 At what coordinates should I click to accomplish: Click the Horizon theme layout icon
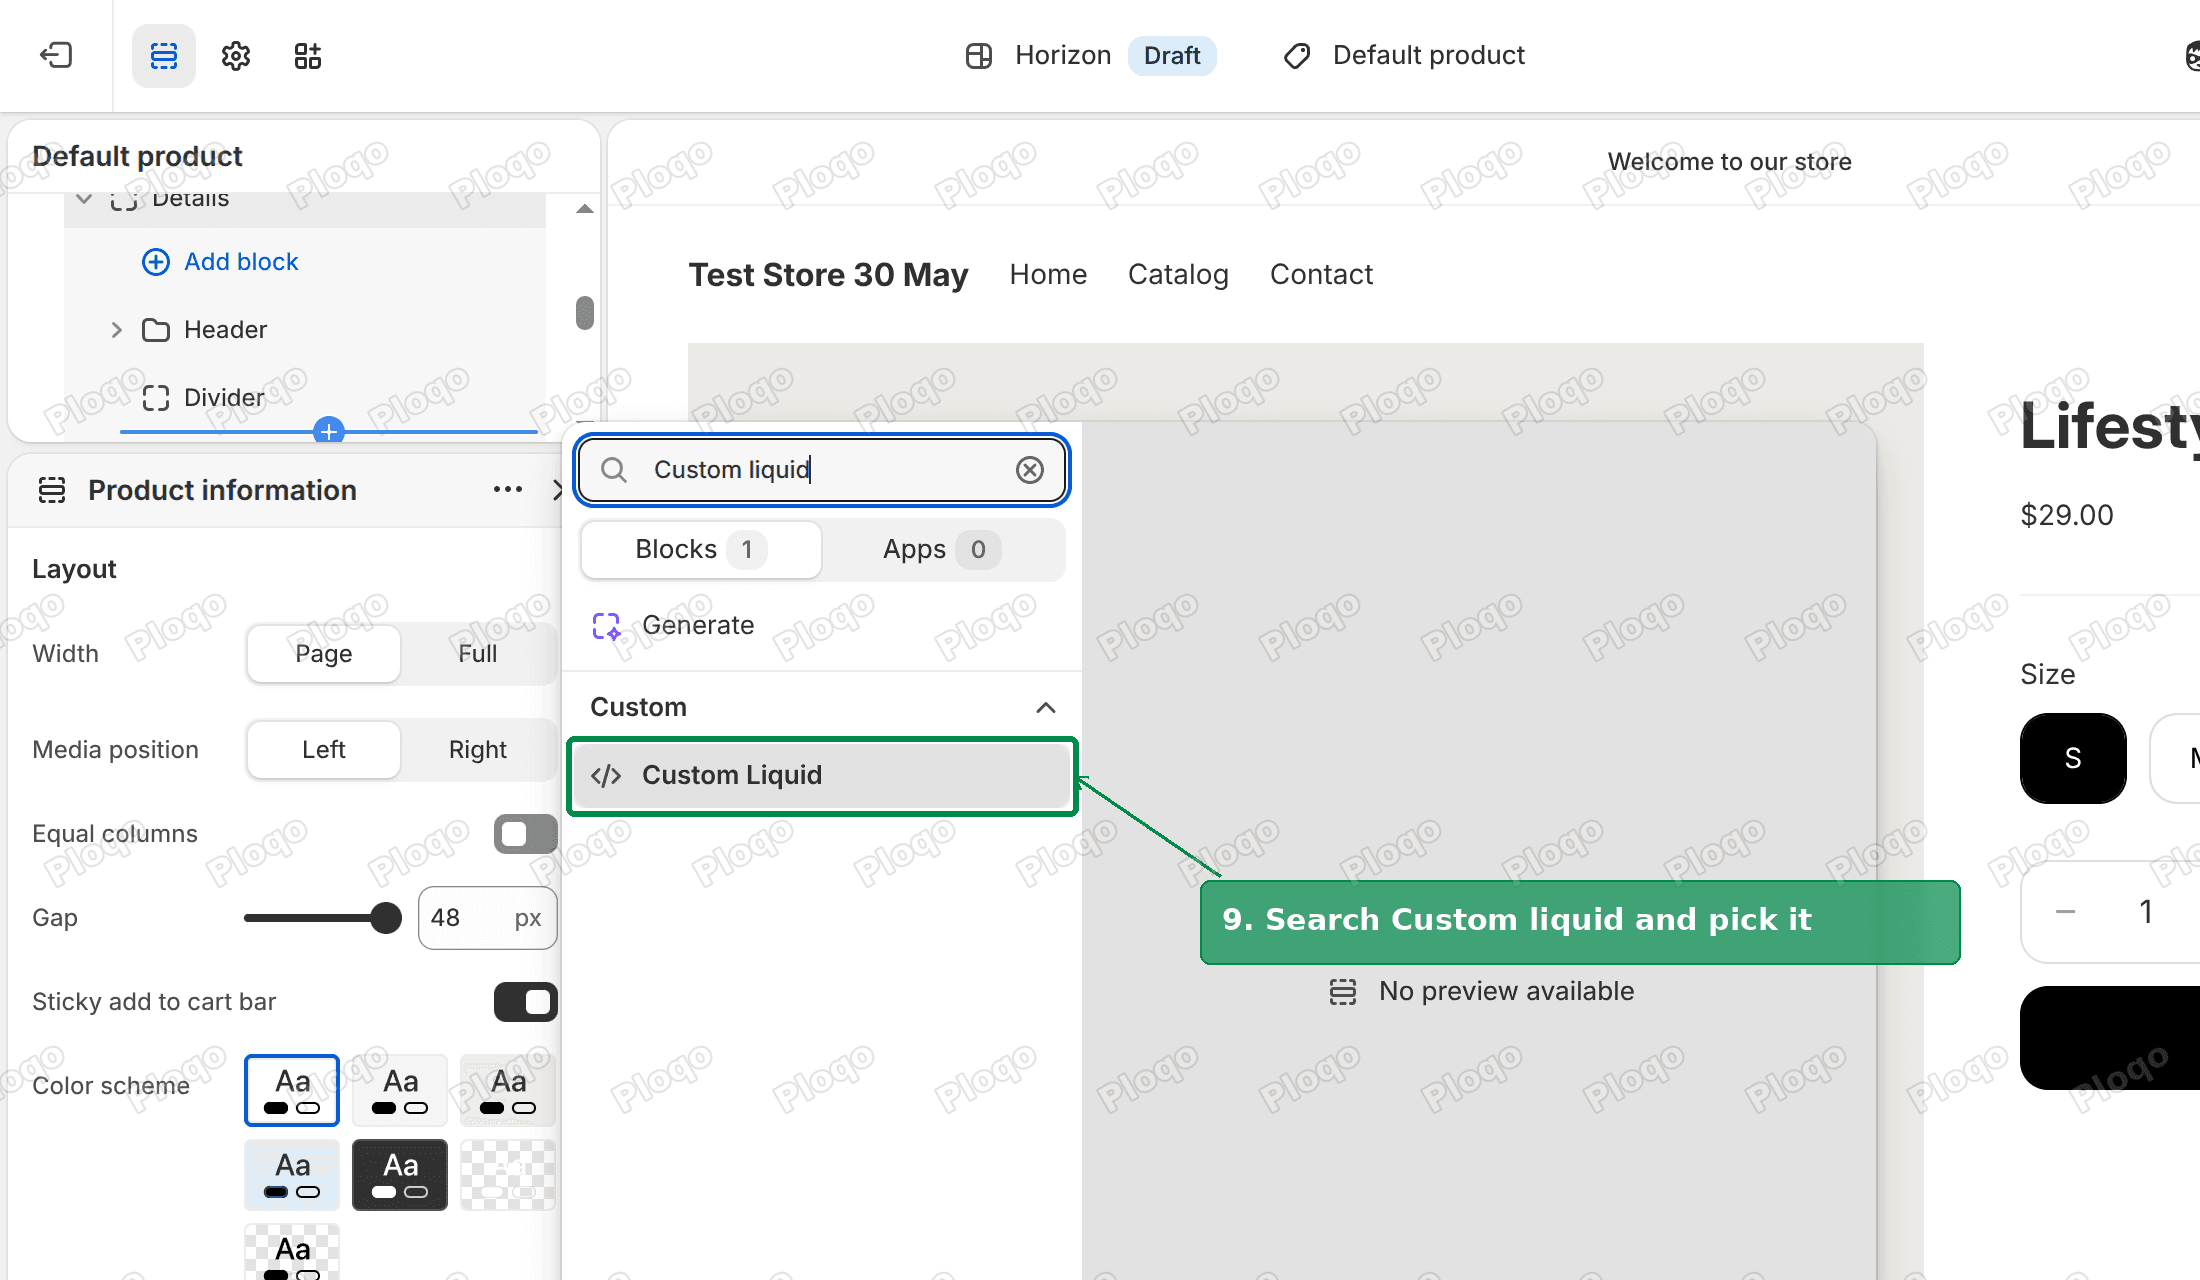[x=979, y=55]
